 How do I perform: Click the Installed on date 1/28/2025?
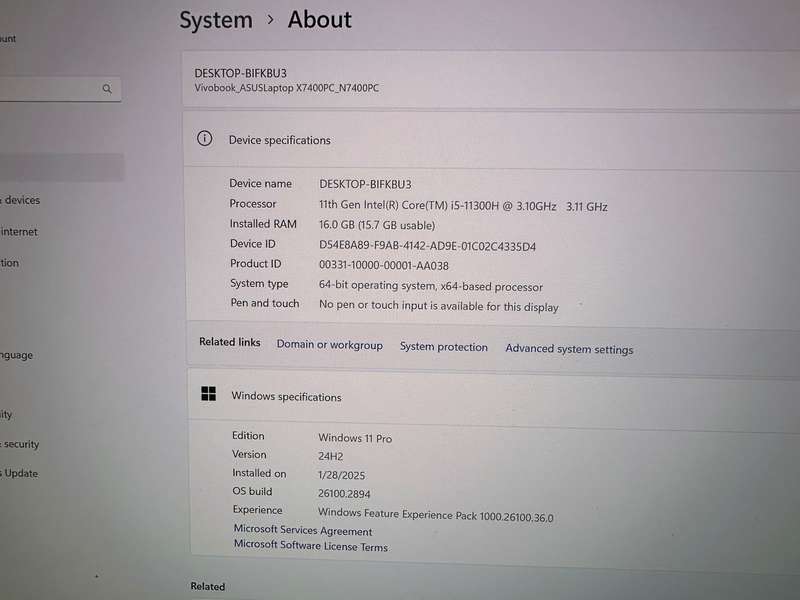click(x=341, y=475)
